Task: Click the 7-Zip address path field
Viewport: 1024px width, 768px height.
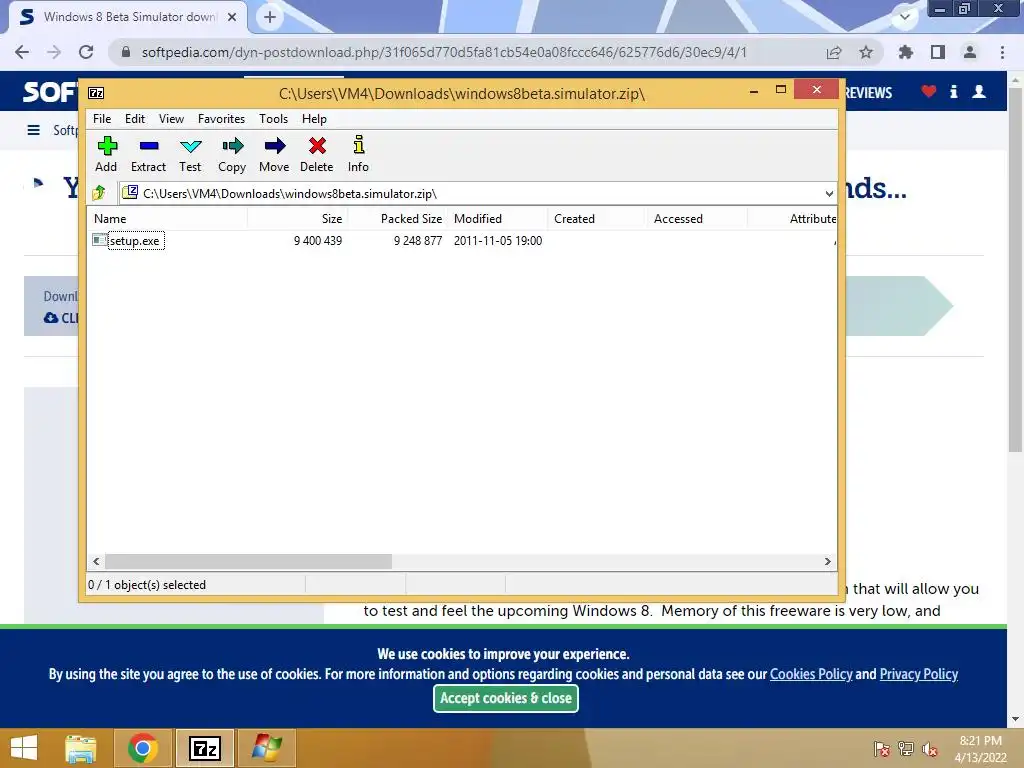Action: tap(478, 193)
